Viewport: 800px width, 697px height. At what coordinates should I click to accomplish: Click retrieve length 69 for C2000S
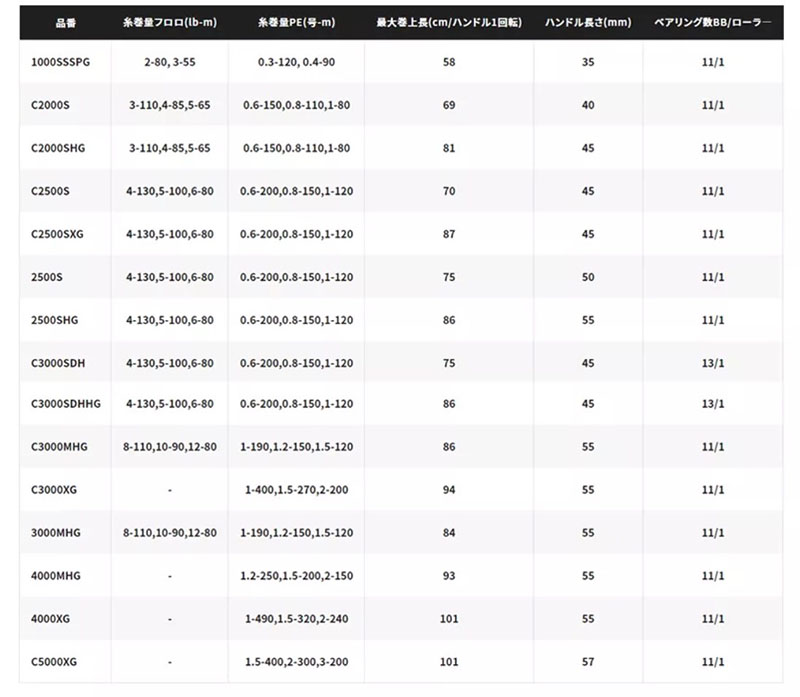(449, 105)
